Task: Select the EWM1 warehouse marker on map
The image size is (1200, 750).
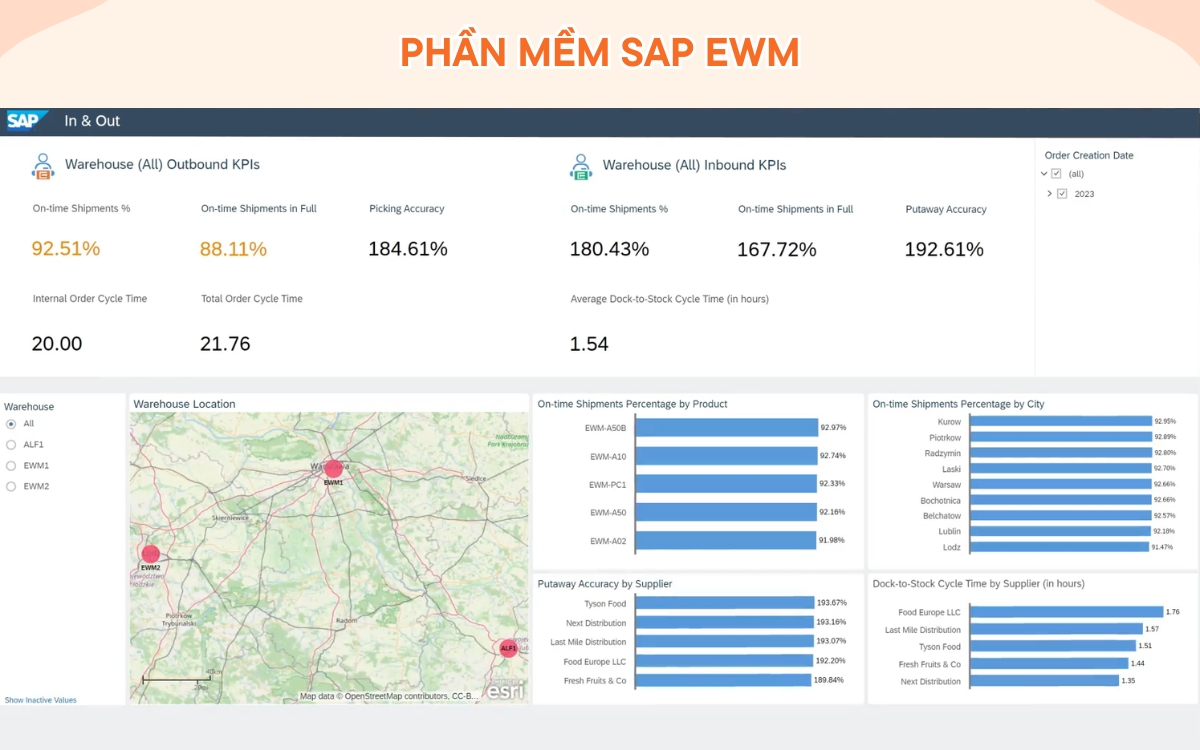Action: coord(333,468)
